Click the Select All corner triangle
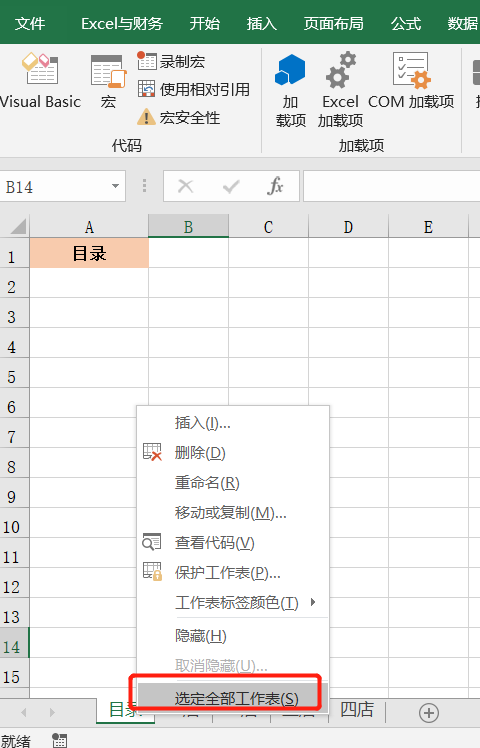The height and width of the screenshot is (748, 480). [17, 226]
